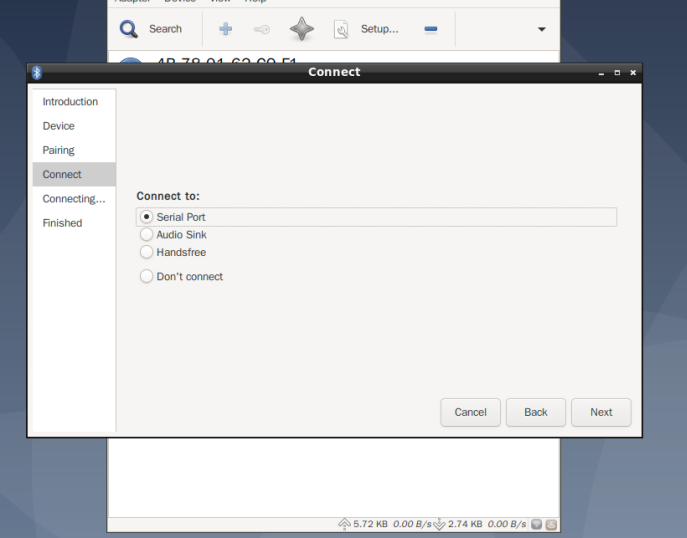Screen dimensions: 687x538
Task: Click the key pairing icon
Action: point(262,29)
